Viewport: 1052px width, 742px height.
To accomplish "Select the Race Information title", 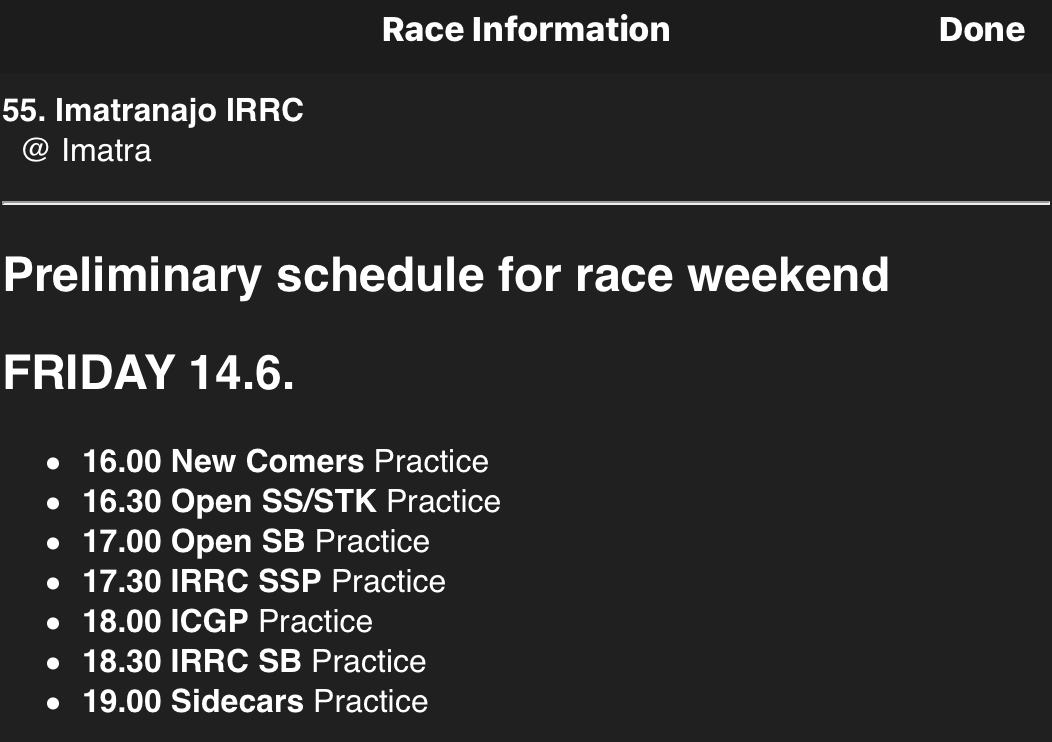I will click(526, 30).
